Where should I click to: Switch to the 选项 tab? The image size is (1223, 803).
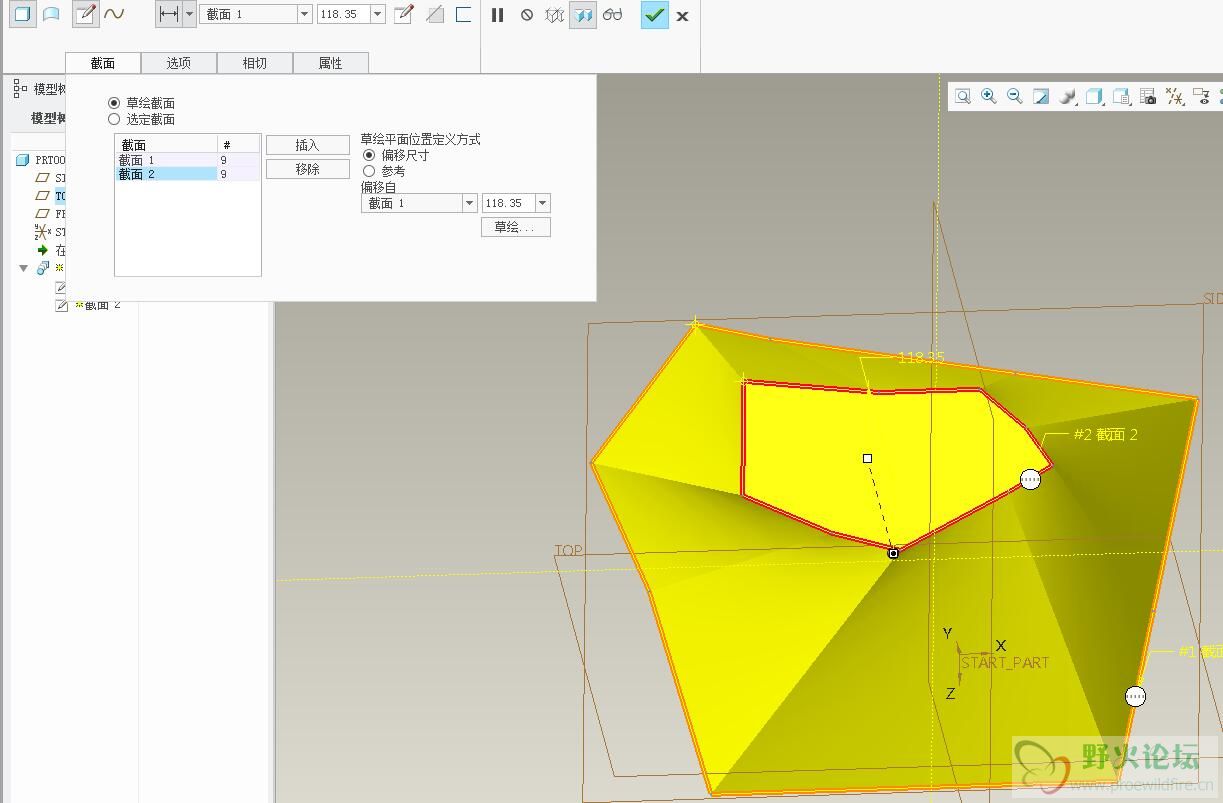click(x=178, y=63)
